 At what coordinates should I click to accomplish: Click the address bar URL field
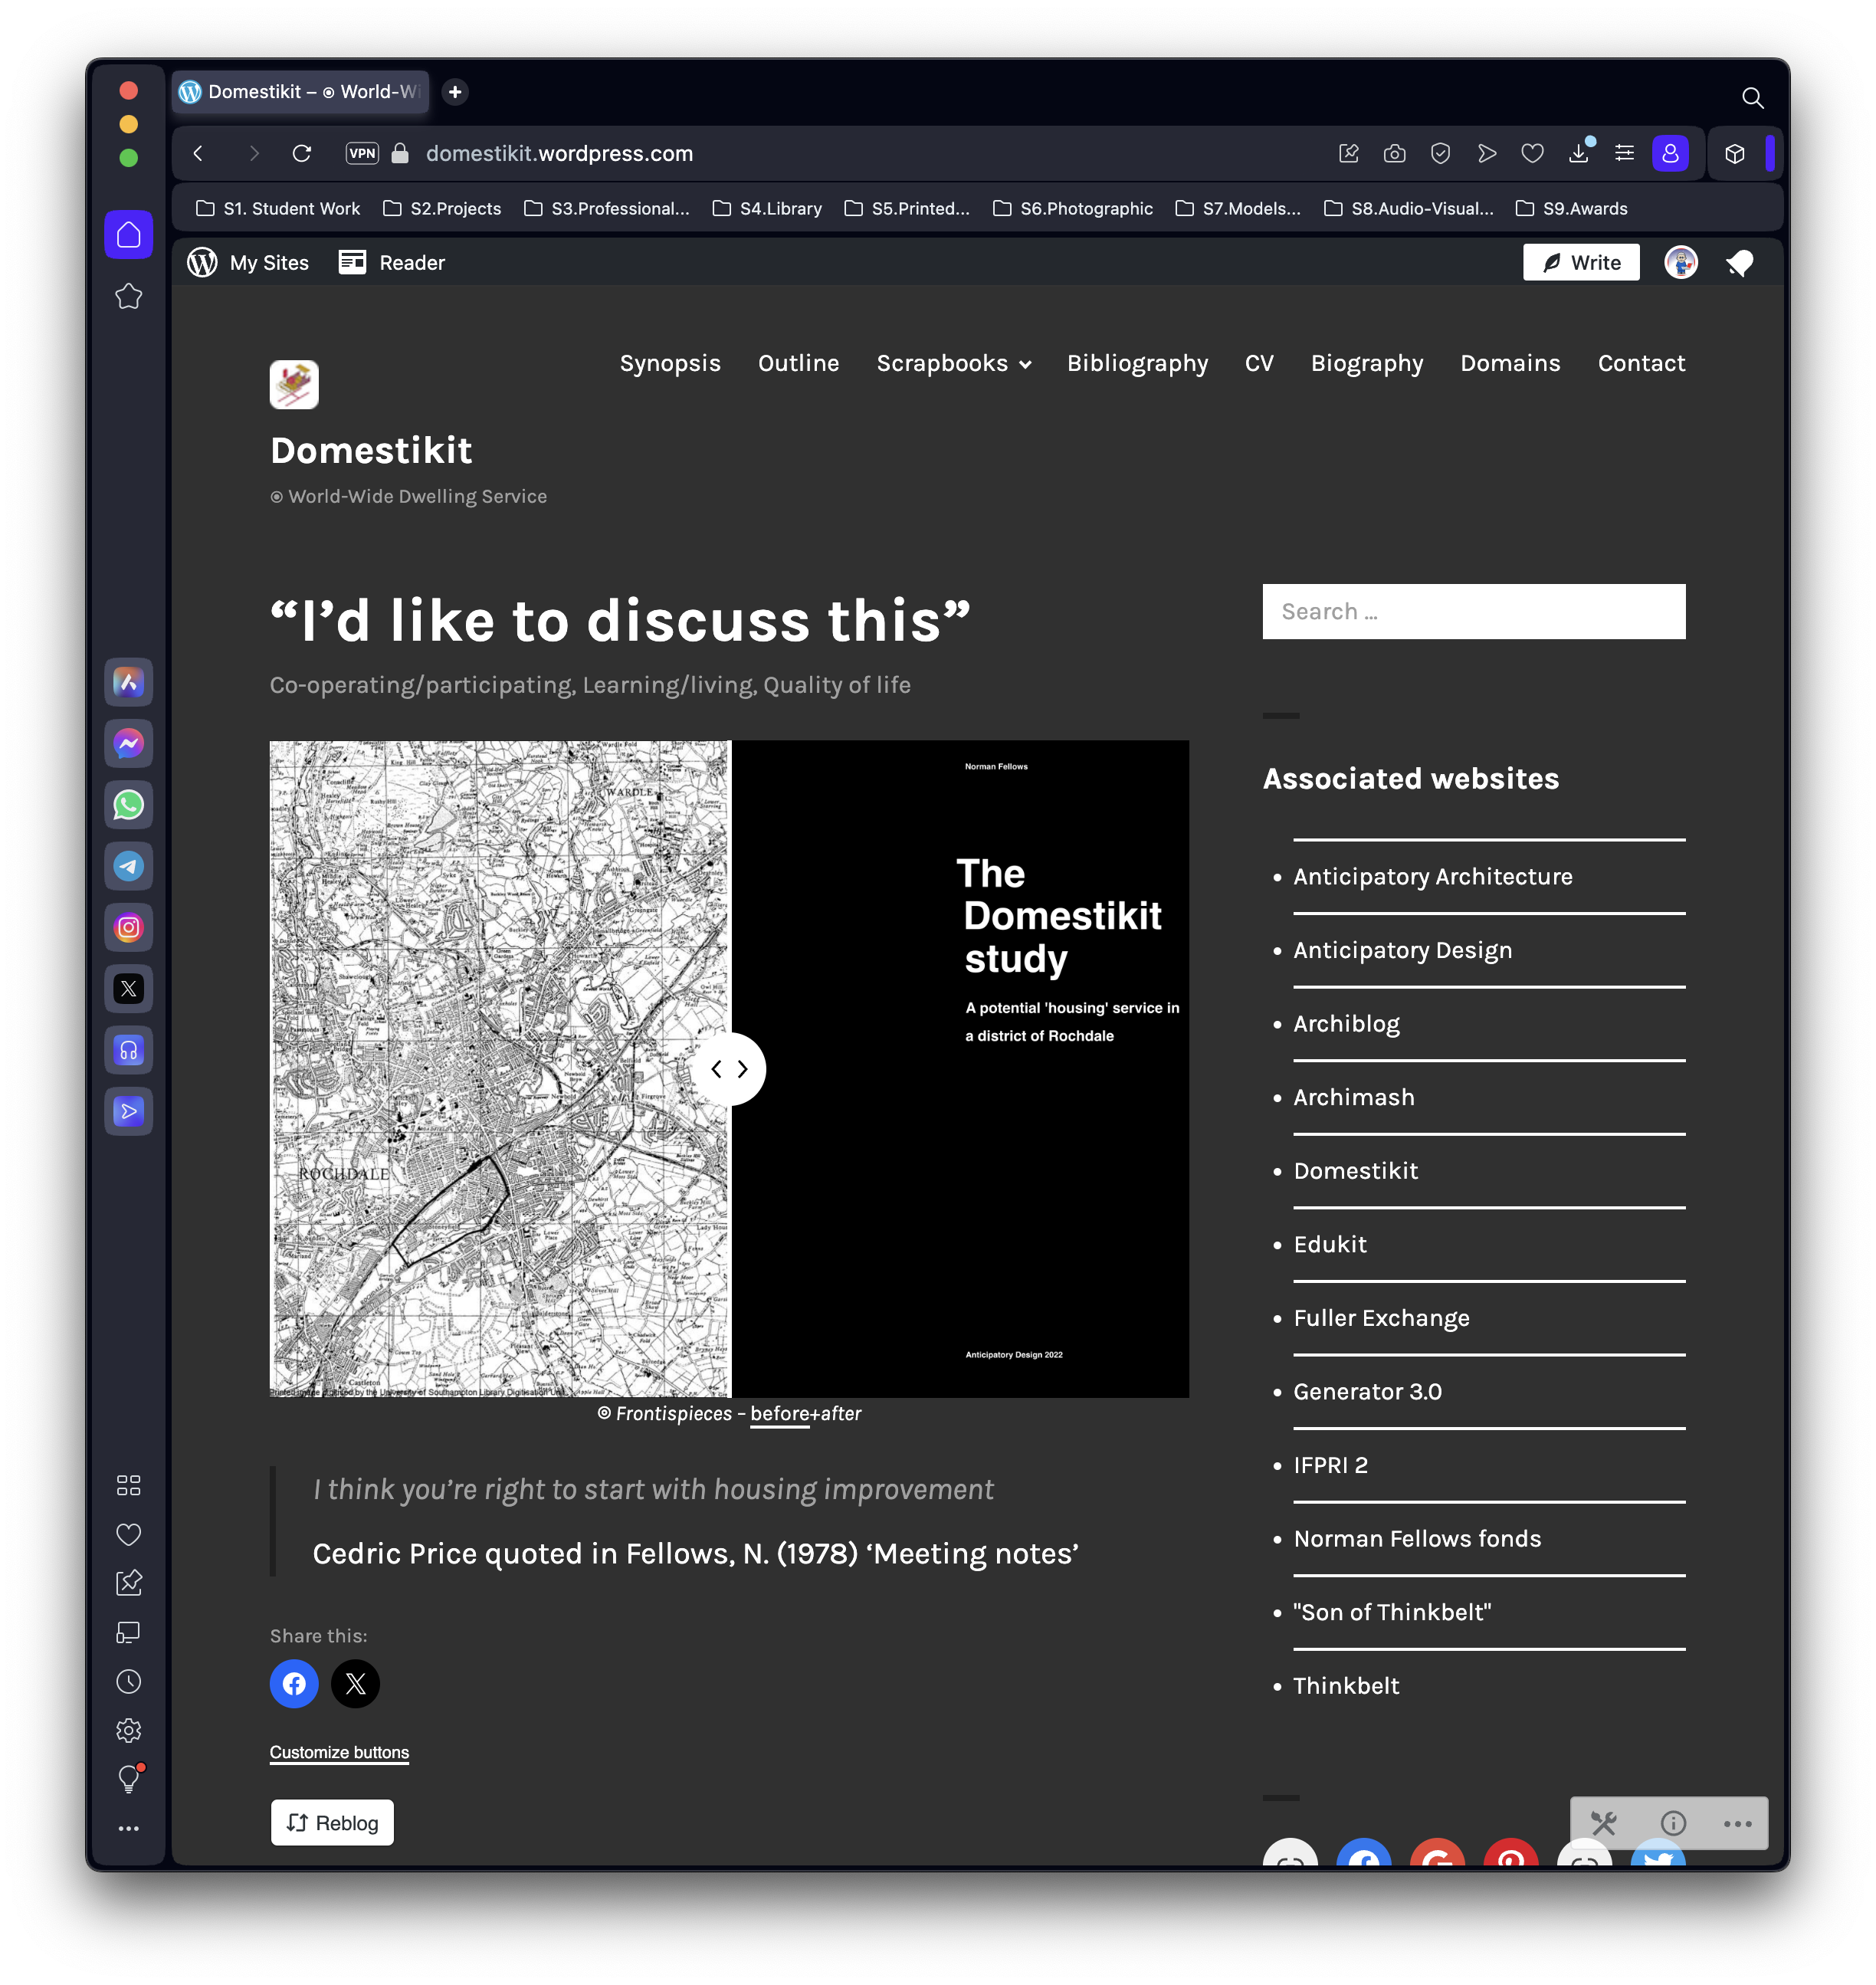coord(560,153)
